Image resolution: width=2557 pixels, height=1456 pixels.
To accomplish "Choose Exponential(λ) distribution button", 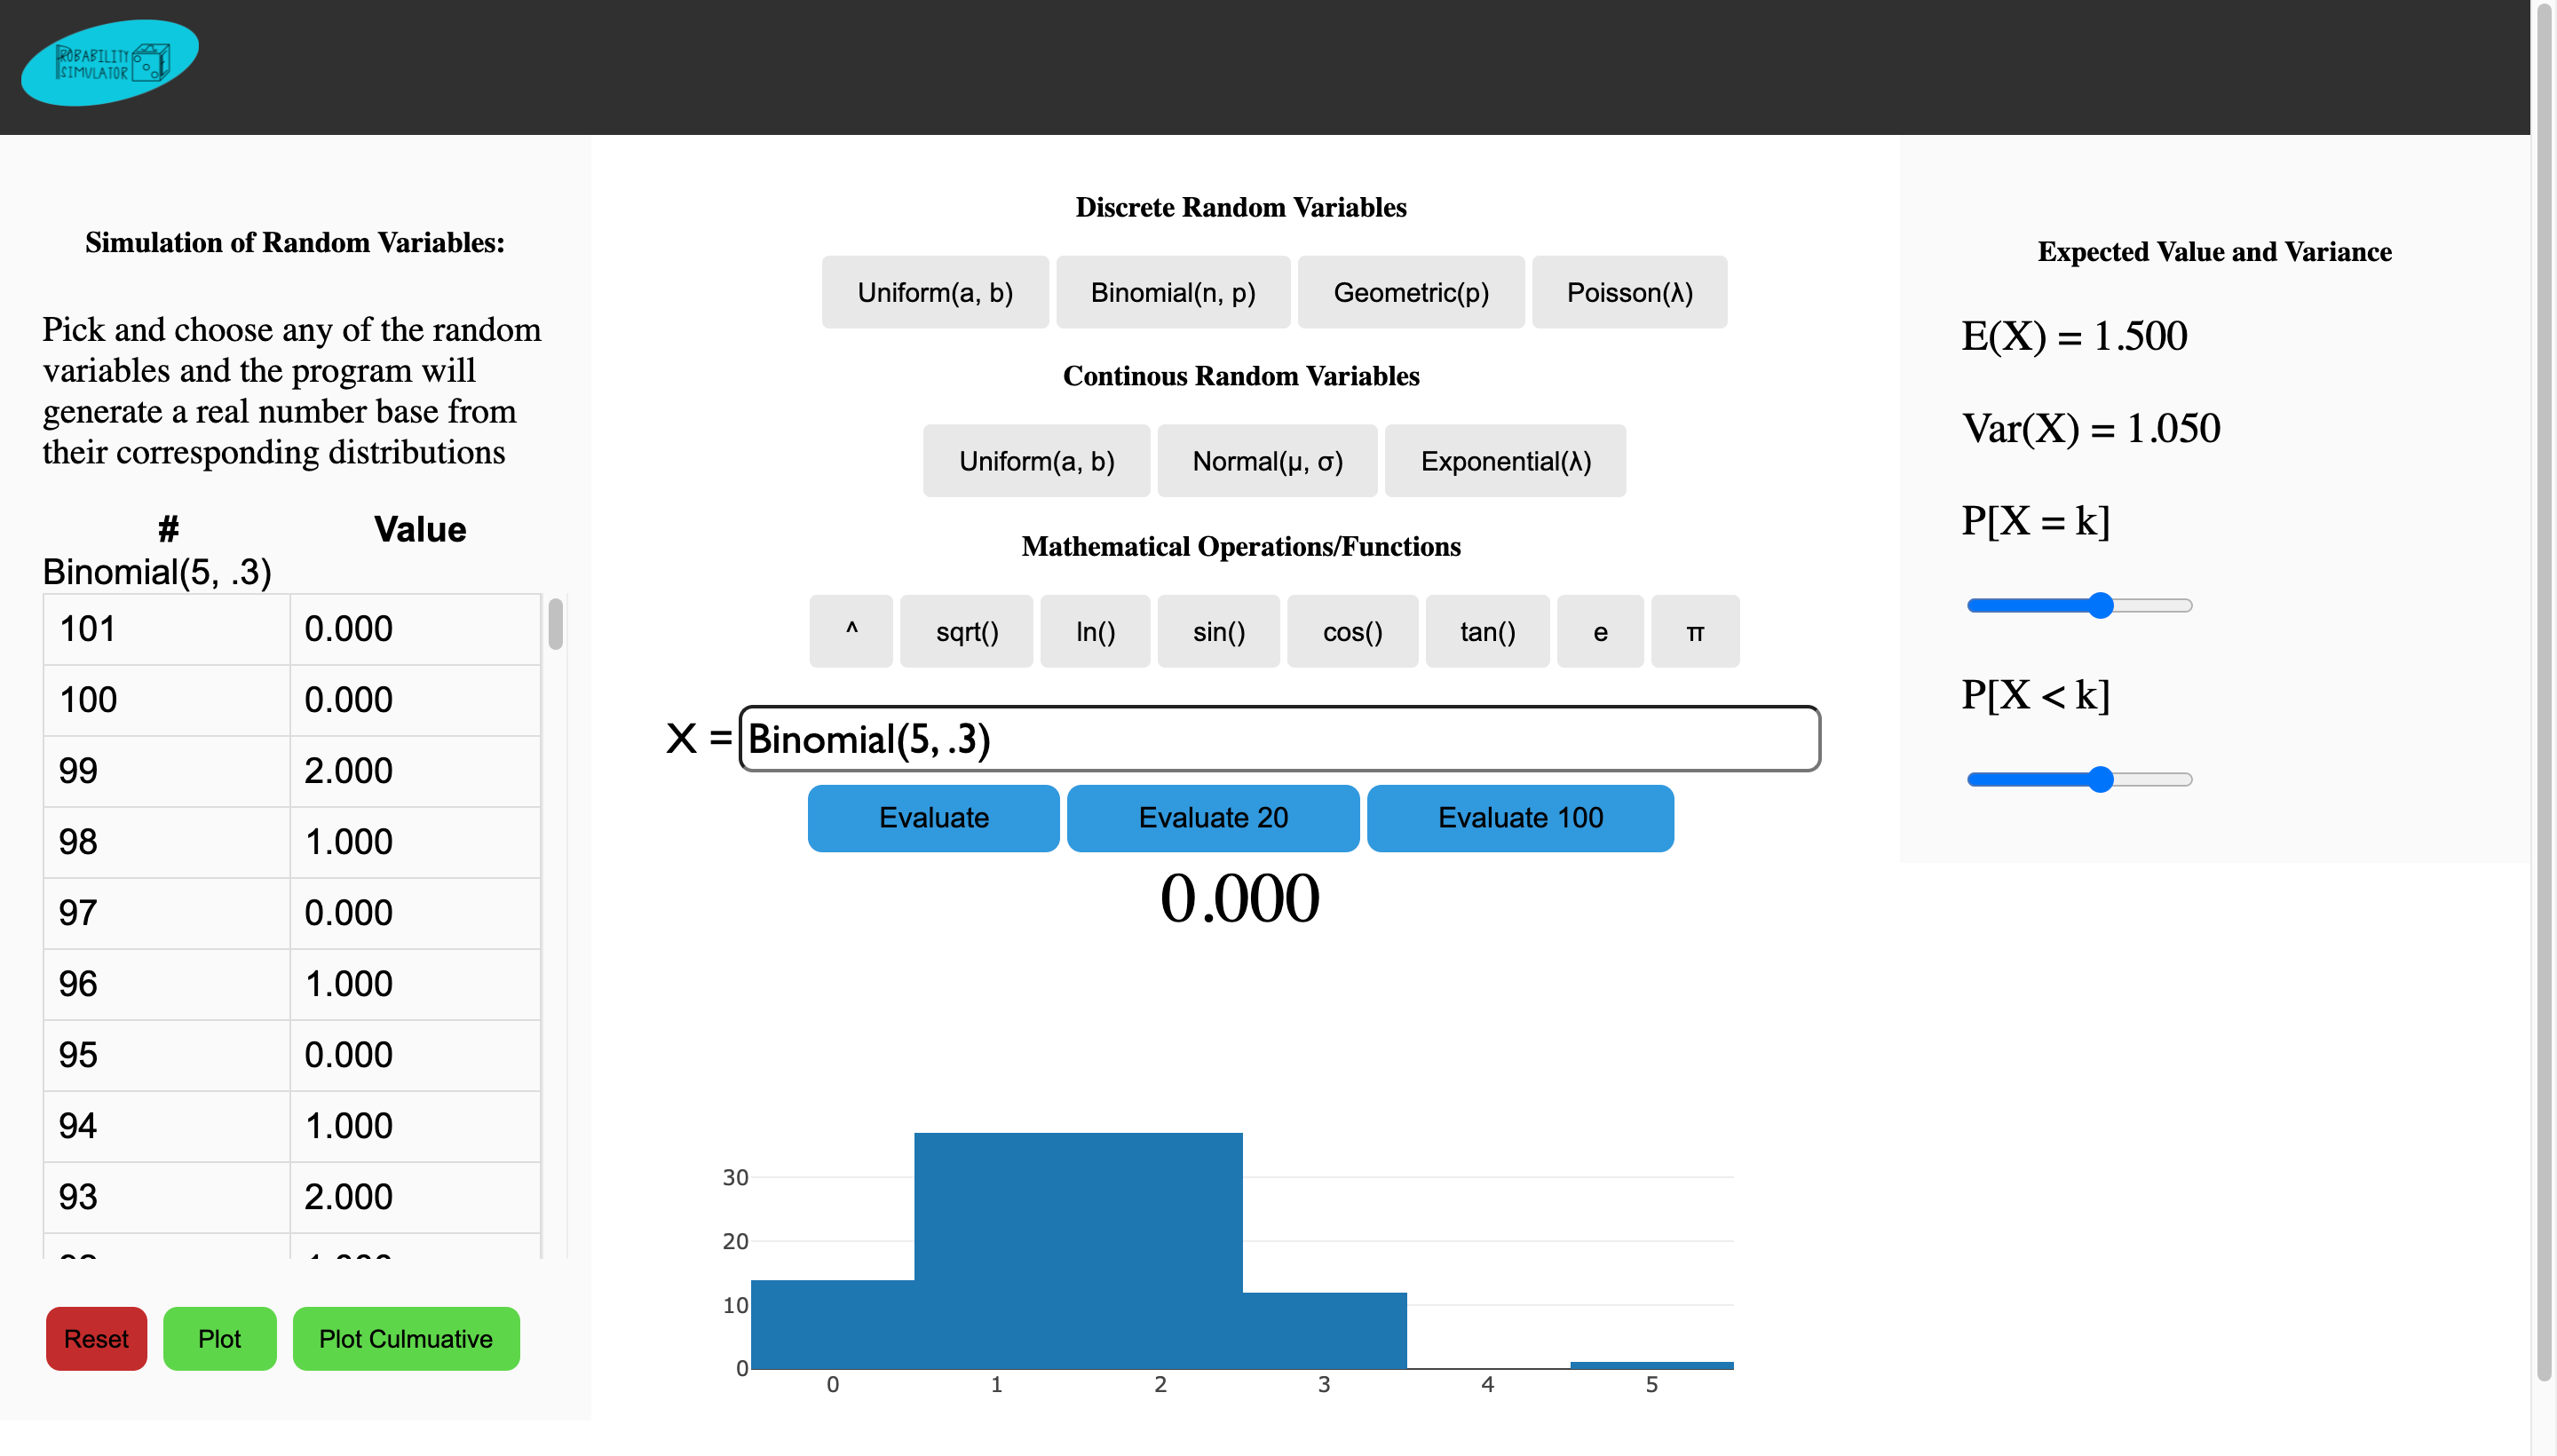I will [x=1504, y=462].
